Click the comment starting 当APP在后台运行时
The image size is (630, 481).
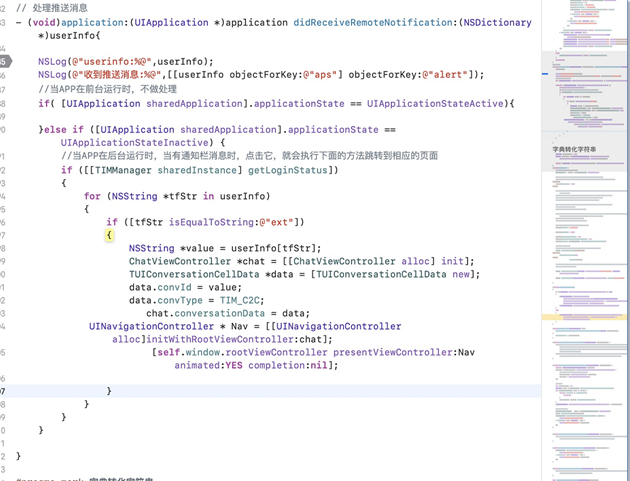(x=249, y=156)
